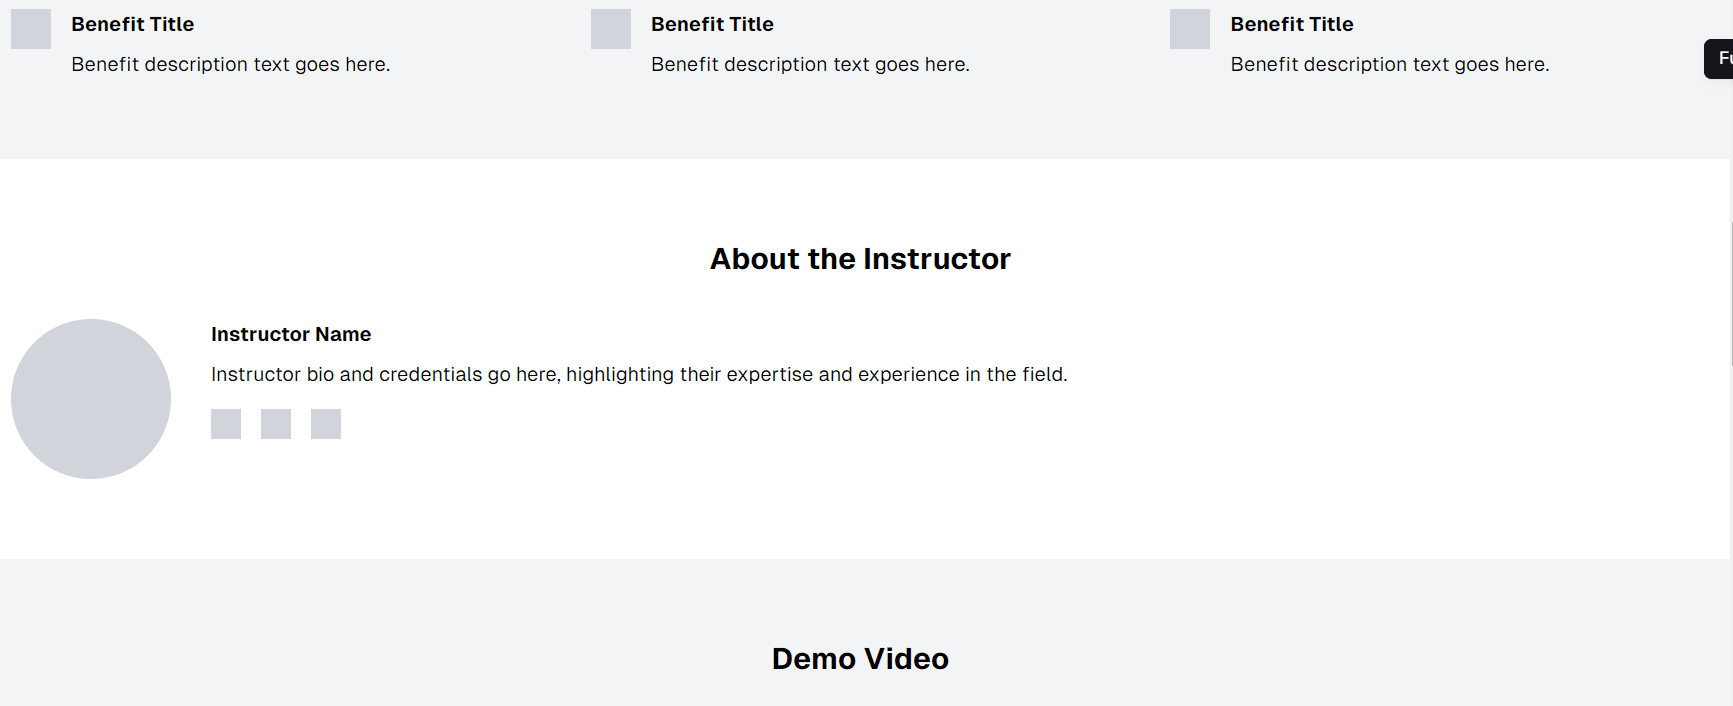Screen dimensions: 1733x706
Task: Click the third benefit icon placeholder
Action: point(1190,29)
